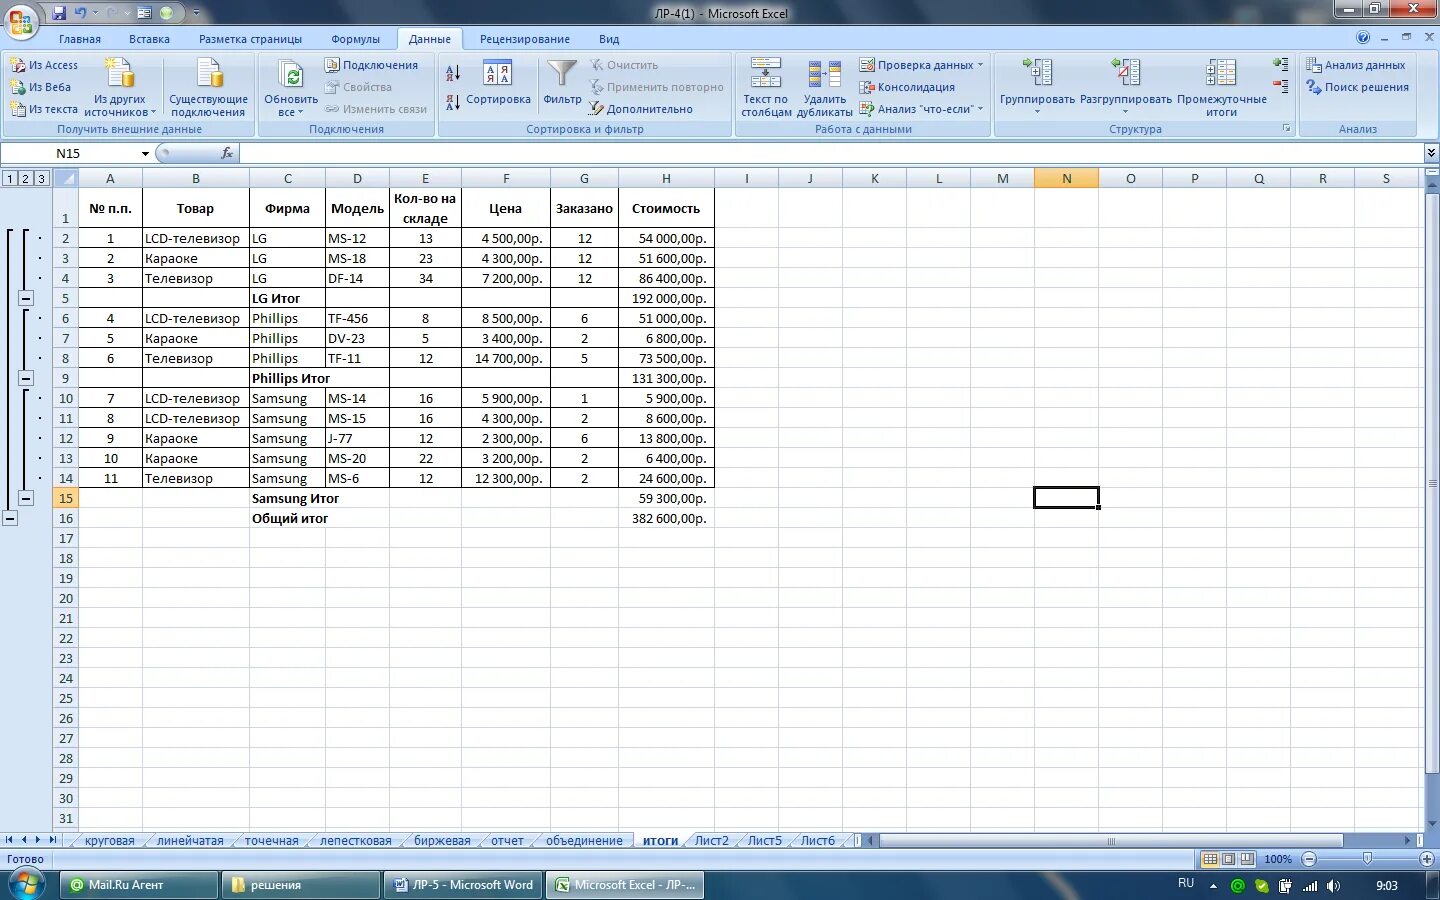Switch to Page Break Preview in status bar
This screenshot has width=1440, height=900.
tap(1246, 859)
